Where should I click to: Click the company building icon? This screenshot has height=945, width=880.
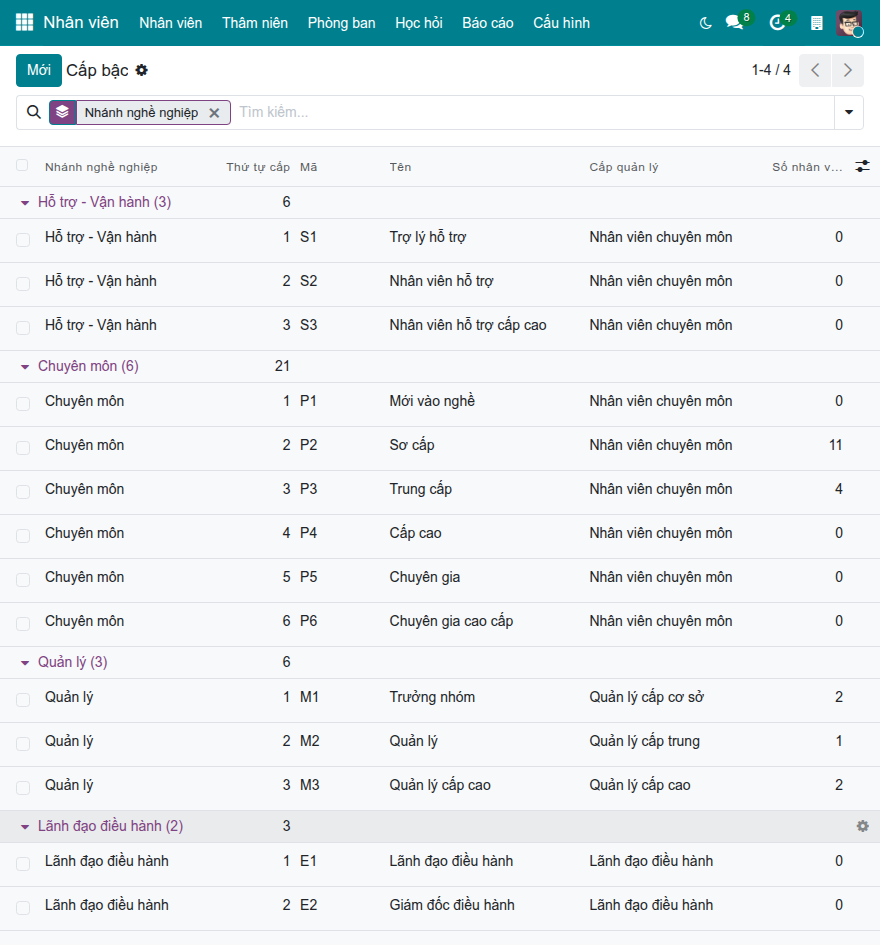click(817, 23)
